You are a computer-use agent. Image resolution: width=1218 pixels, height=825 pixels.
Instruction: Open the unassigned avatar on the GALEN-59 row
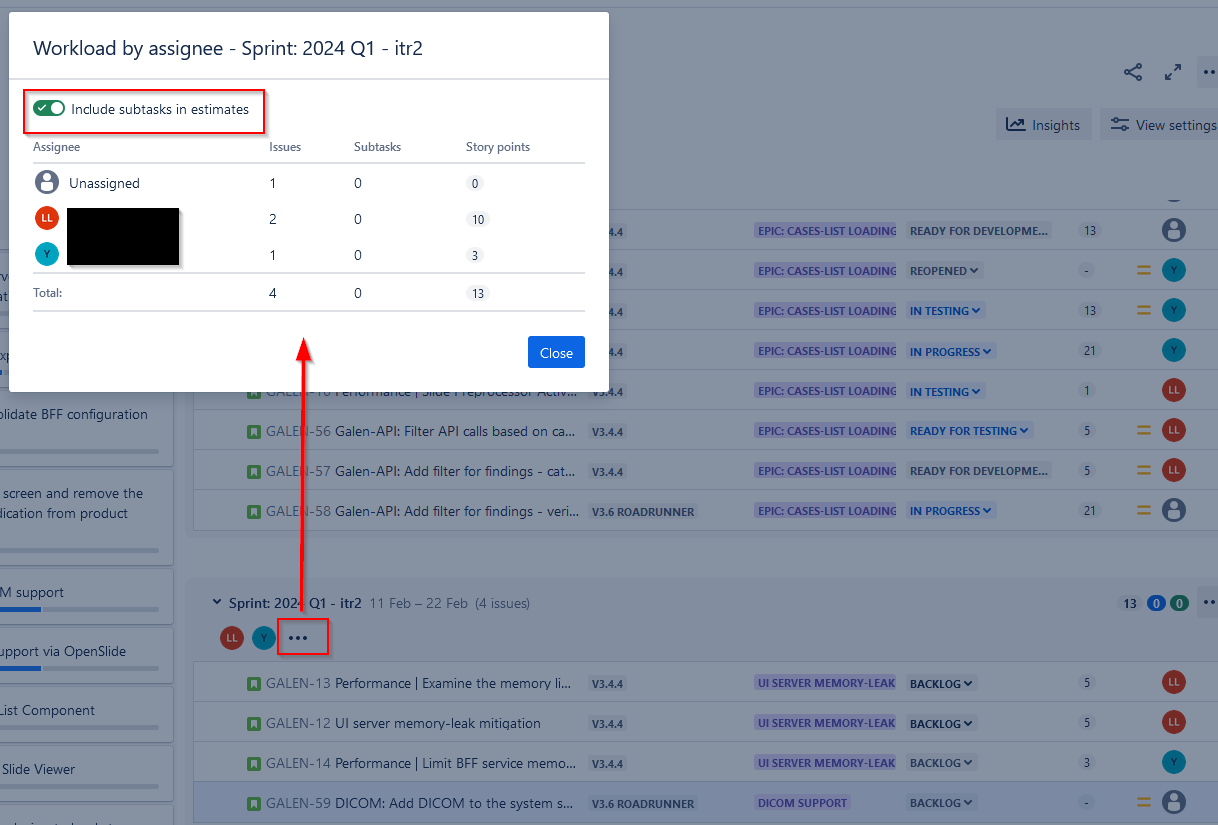pyautogui.click(x=1174, y=803)
